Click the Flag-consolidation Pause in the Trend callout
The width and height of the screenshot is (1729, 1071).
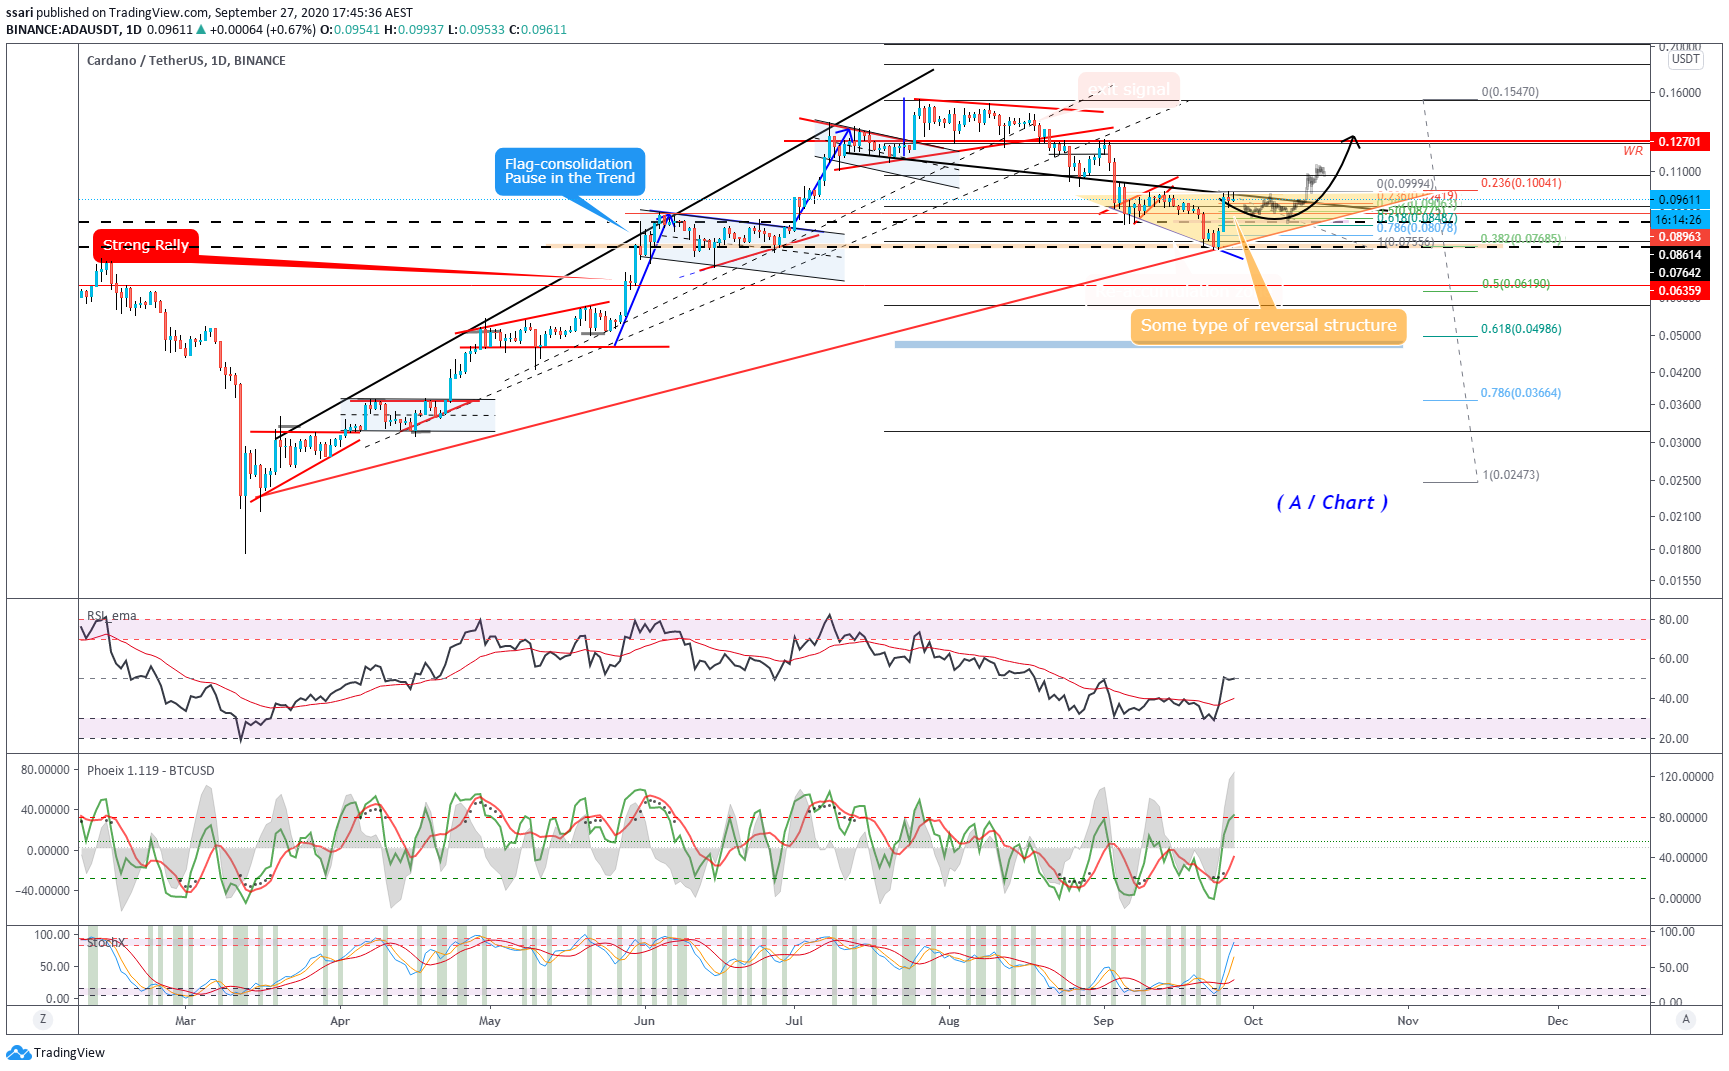569,171
